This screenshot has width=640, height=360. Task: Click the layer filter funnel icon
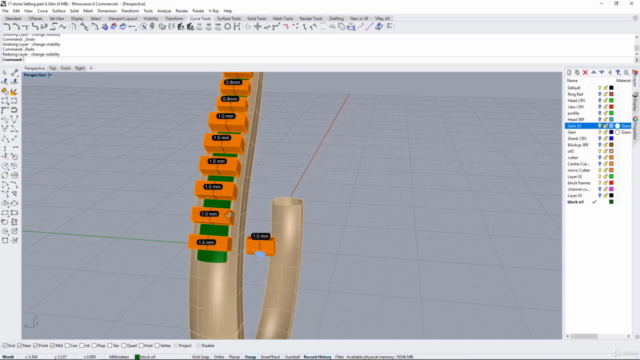coord(618,72)
